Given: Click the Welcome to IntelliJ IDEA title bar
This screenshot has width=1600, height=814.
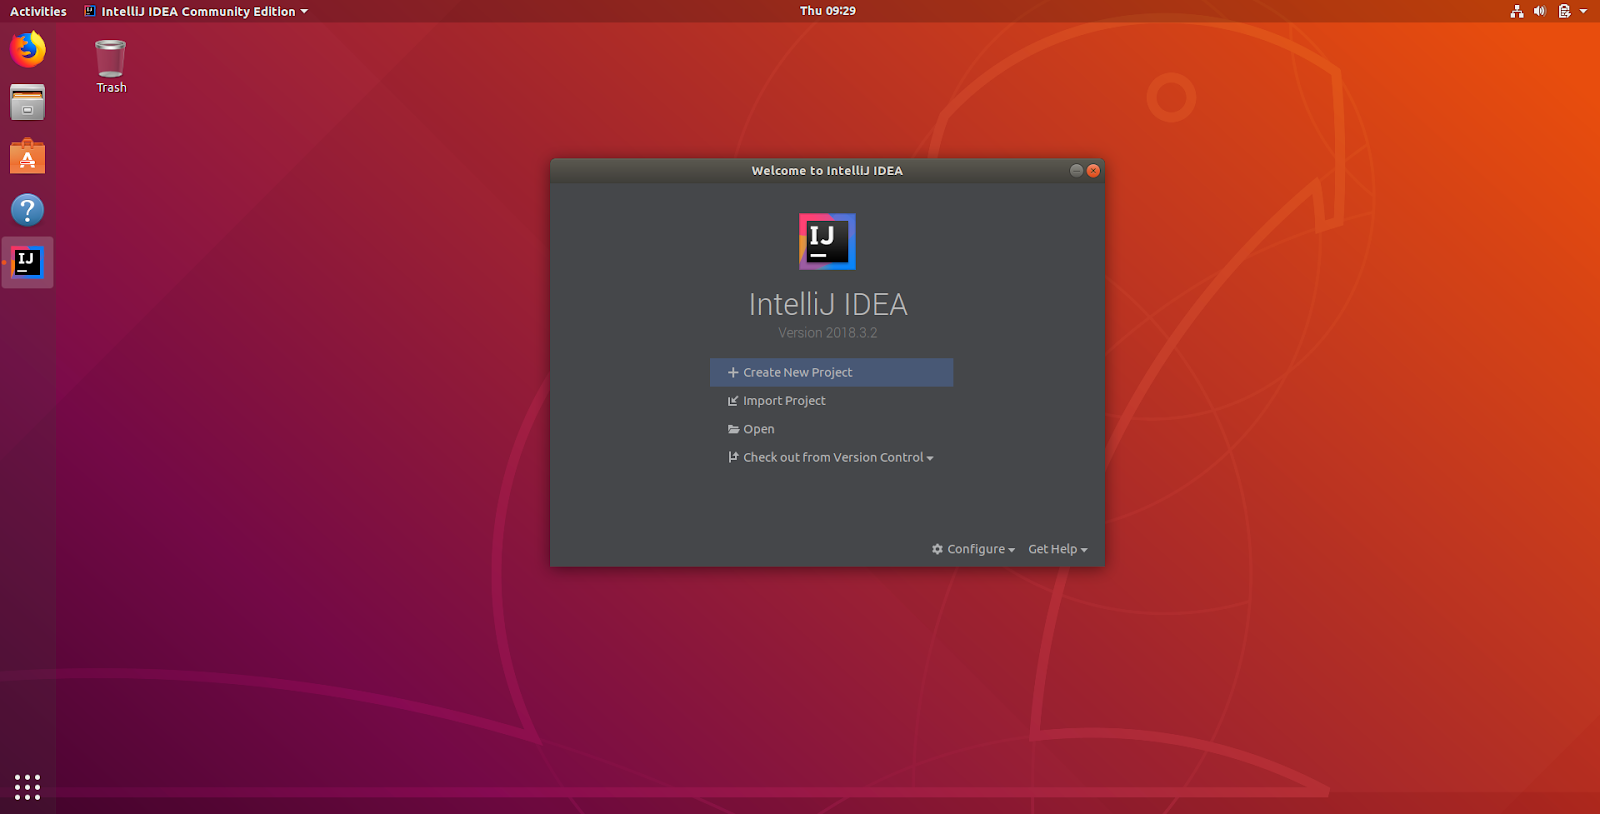Looking at the screenshot, I should click(x=827, y=171).
